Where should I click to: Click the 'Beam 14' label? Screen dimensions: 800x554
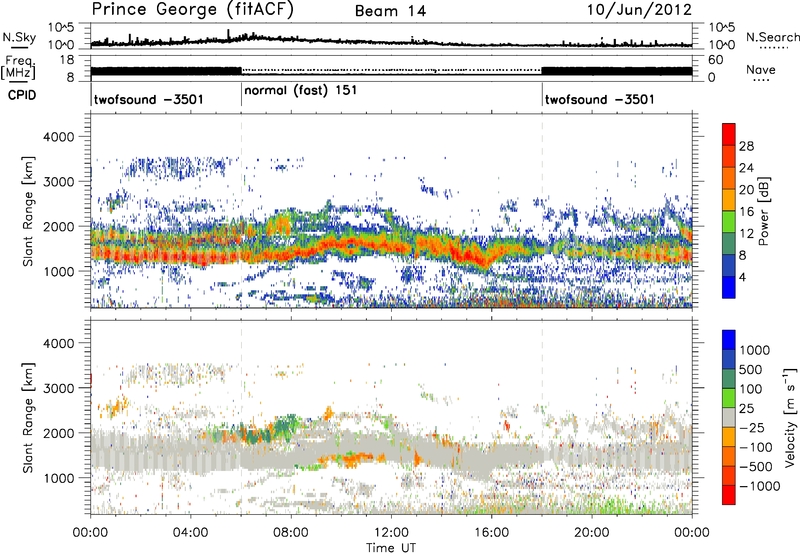(x=390, y=11)
